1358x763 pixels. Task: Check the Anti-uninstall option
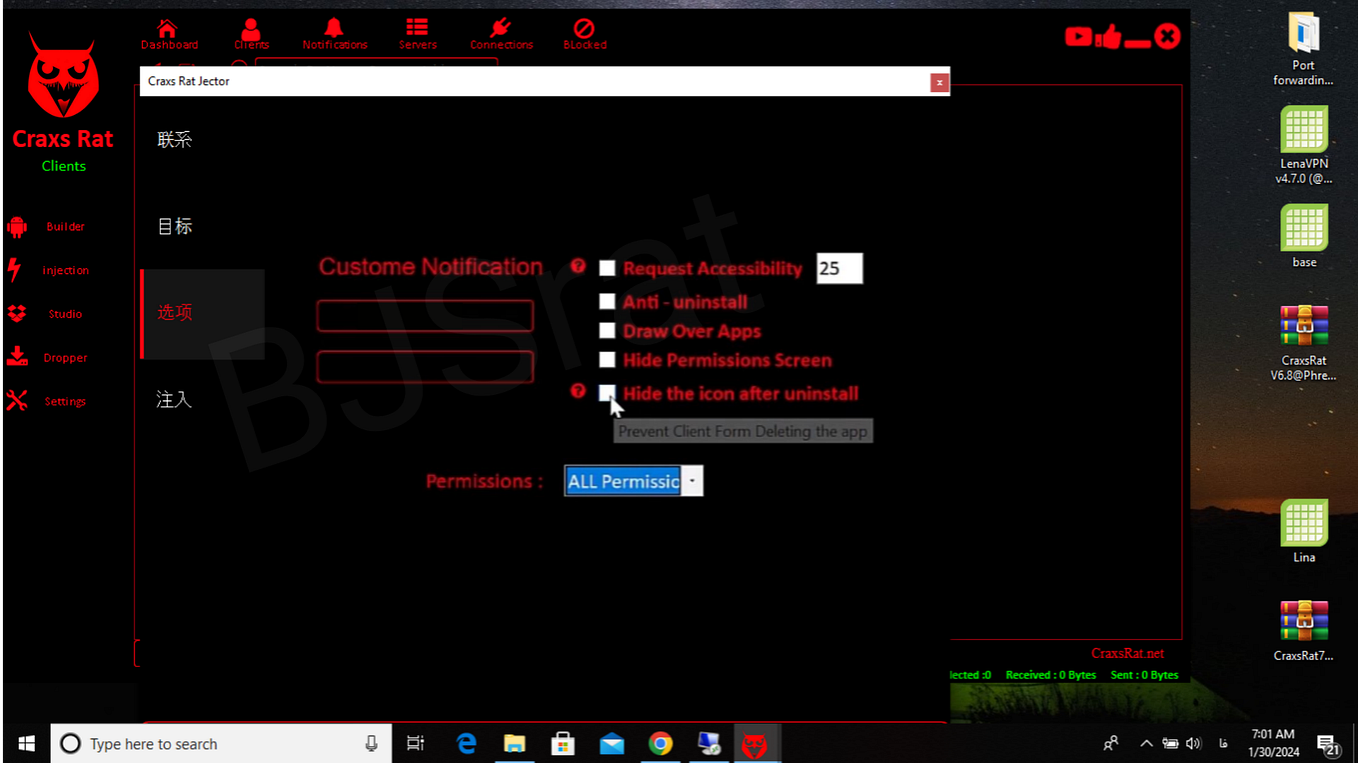pos(607,301)
